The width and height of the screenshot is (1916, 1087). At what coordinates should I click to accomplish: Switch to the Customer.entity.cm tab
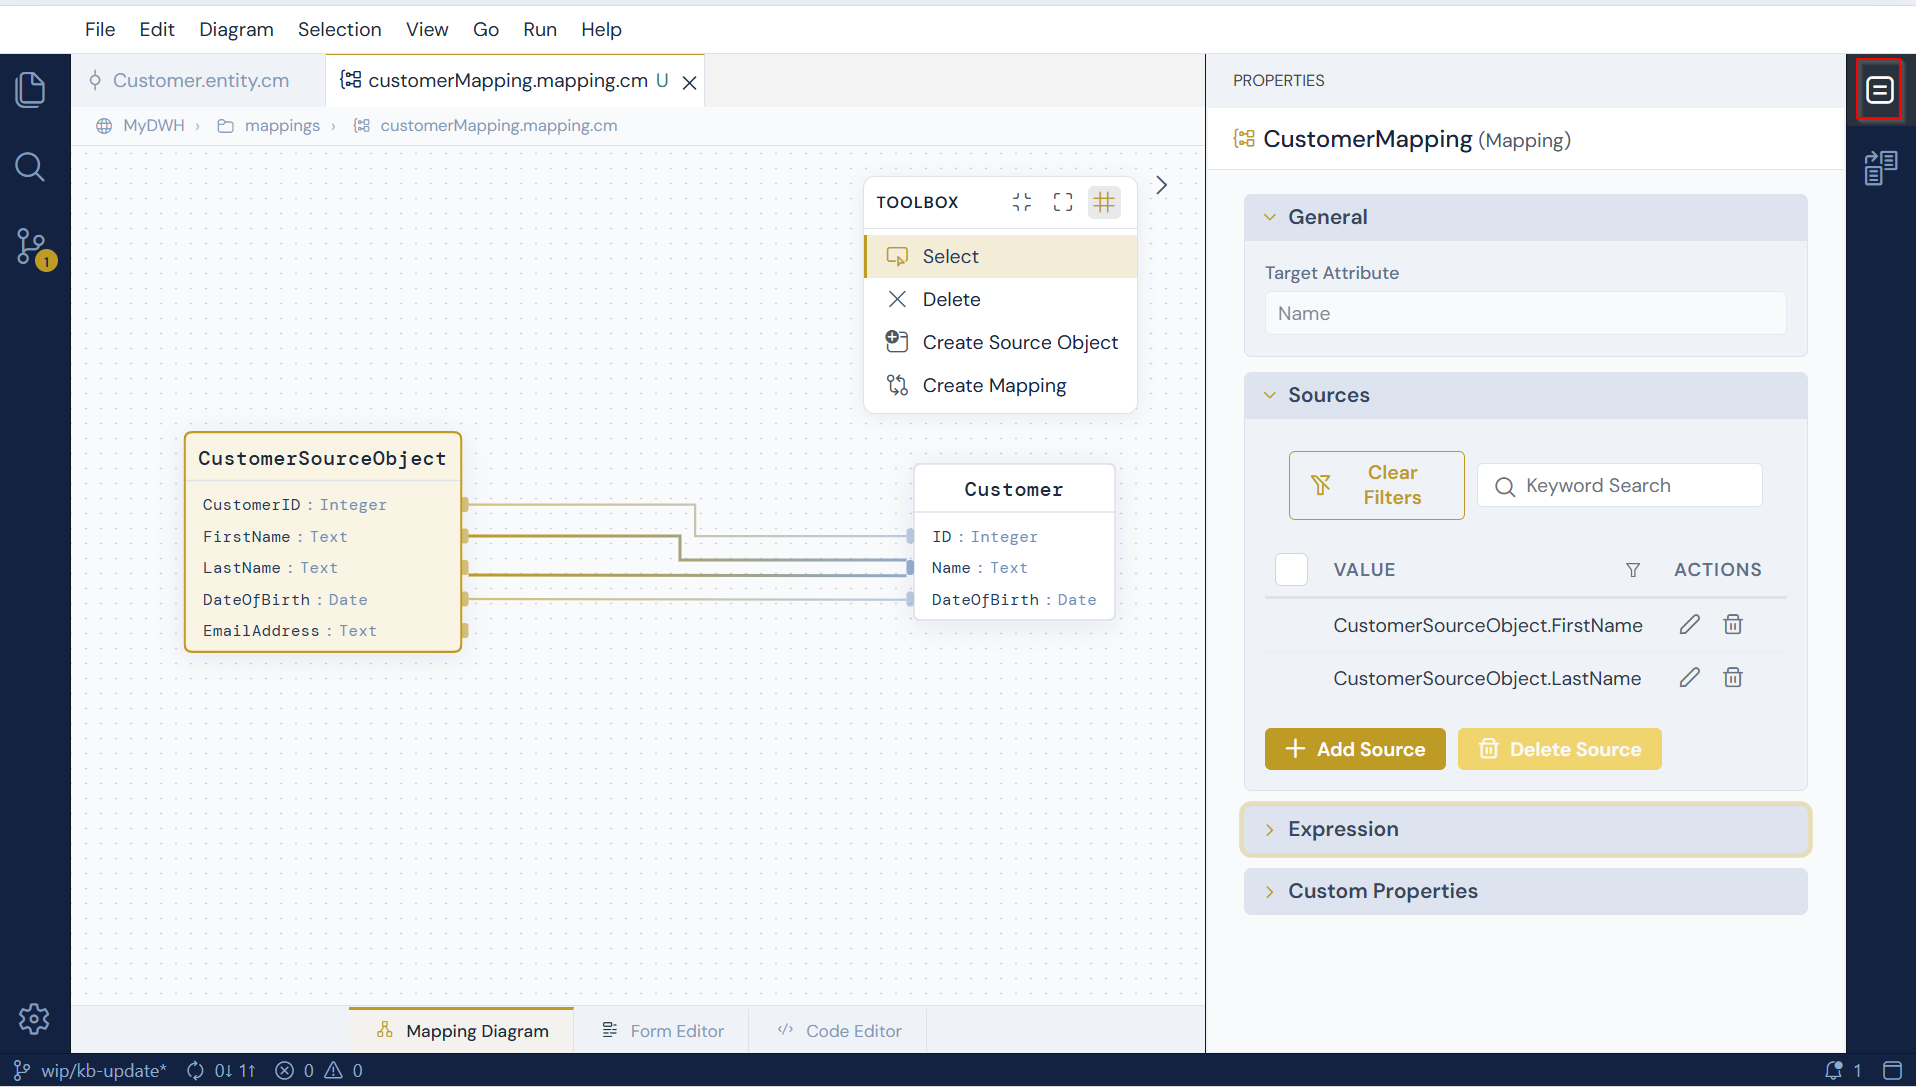click(x=198, y=80)
